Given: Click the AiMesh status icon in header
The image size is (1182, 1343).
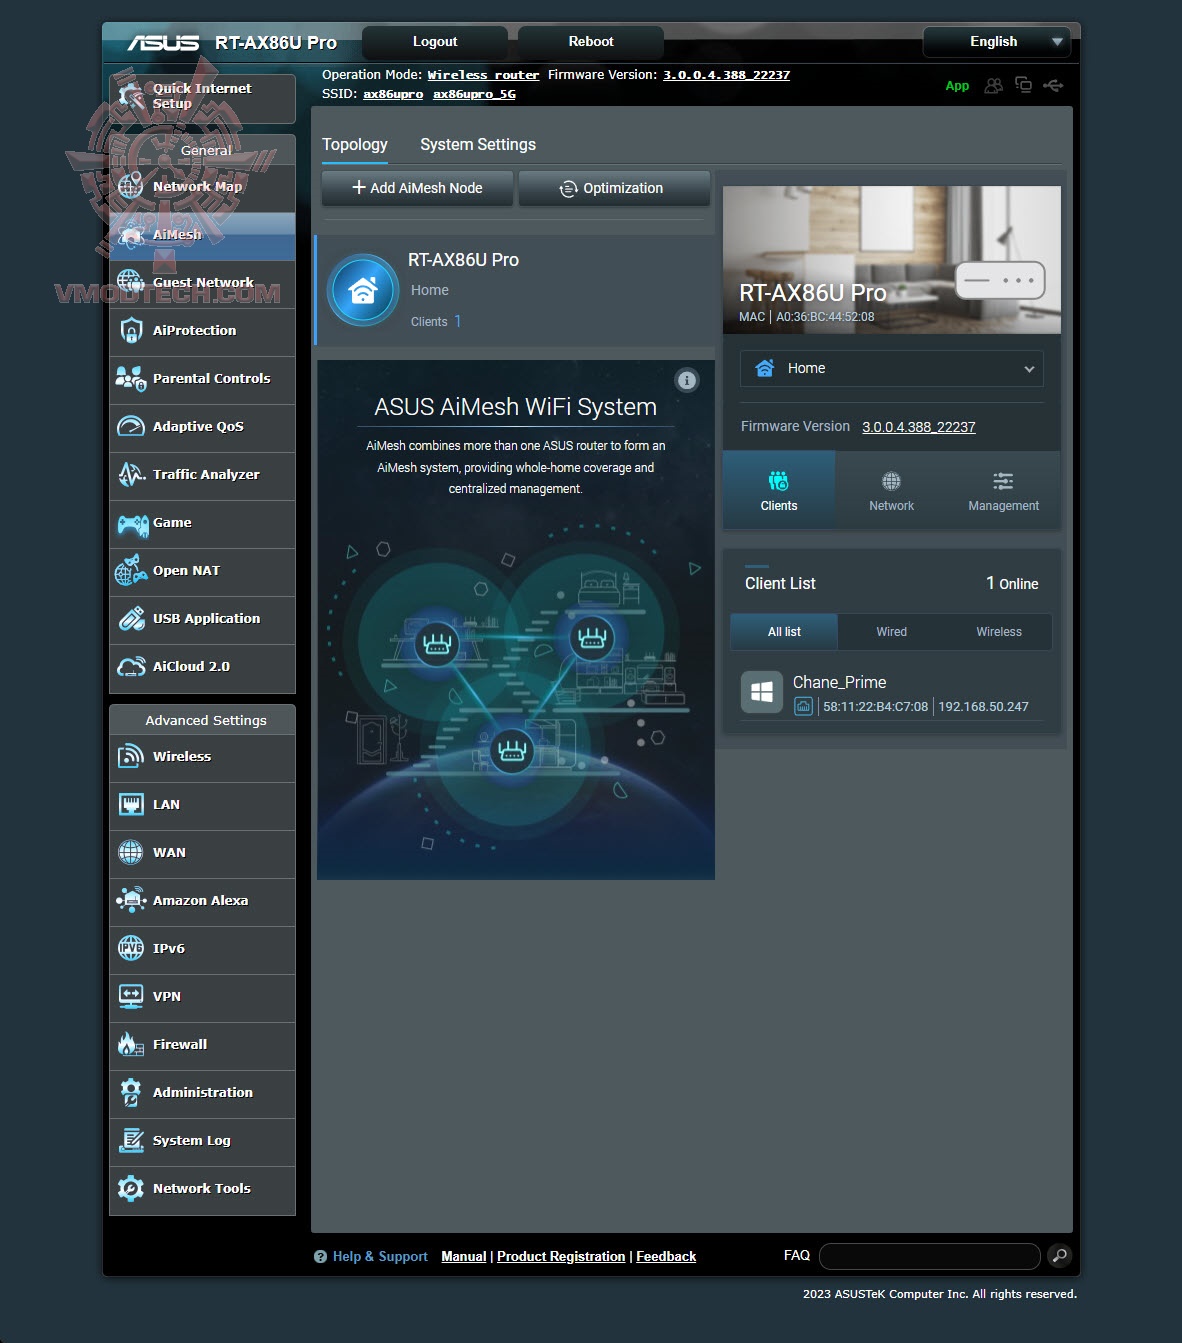Looking at the screenshot, I should point(1023,85).
